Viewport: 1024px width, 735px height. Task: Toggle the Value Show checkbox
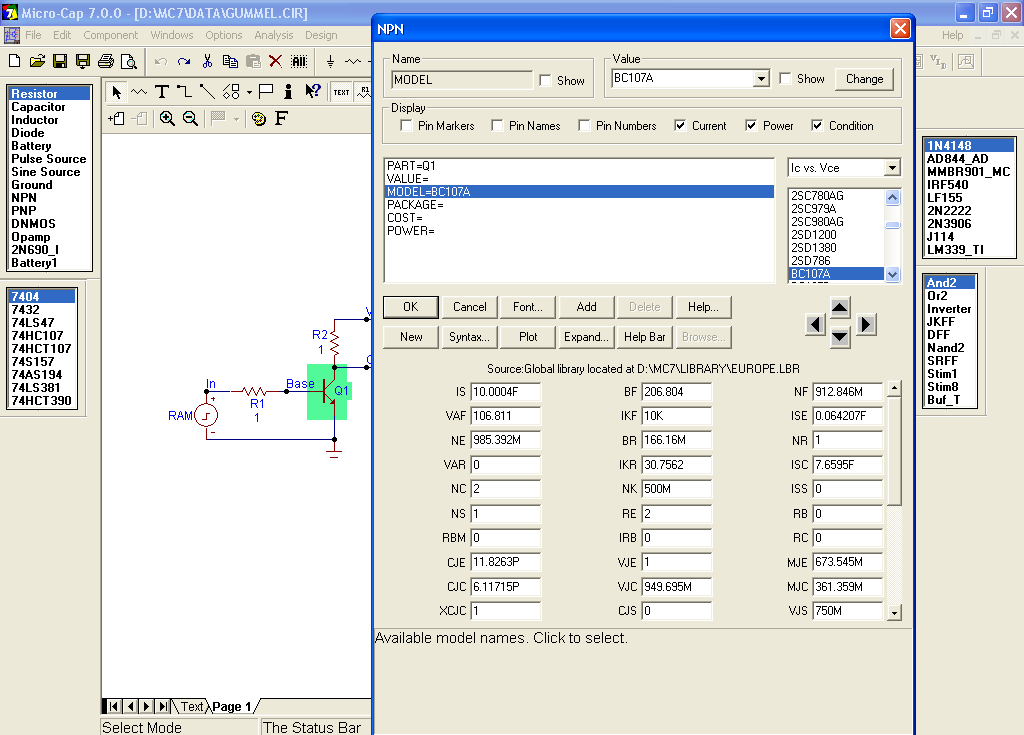(x=786, y=78)
